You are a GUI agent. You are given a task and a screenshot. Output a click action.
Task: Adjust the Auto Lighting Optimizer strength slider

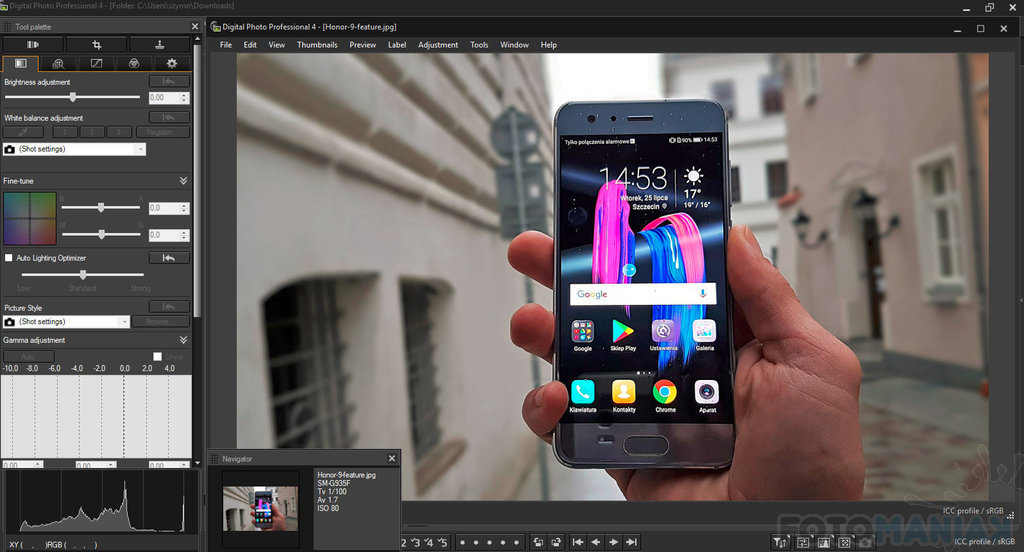[82, 274]
